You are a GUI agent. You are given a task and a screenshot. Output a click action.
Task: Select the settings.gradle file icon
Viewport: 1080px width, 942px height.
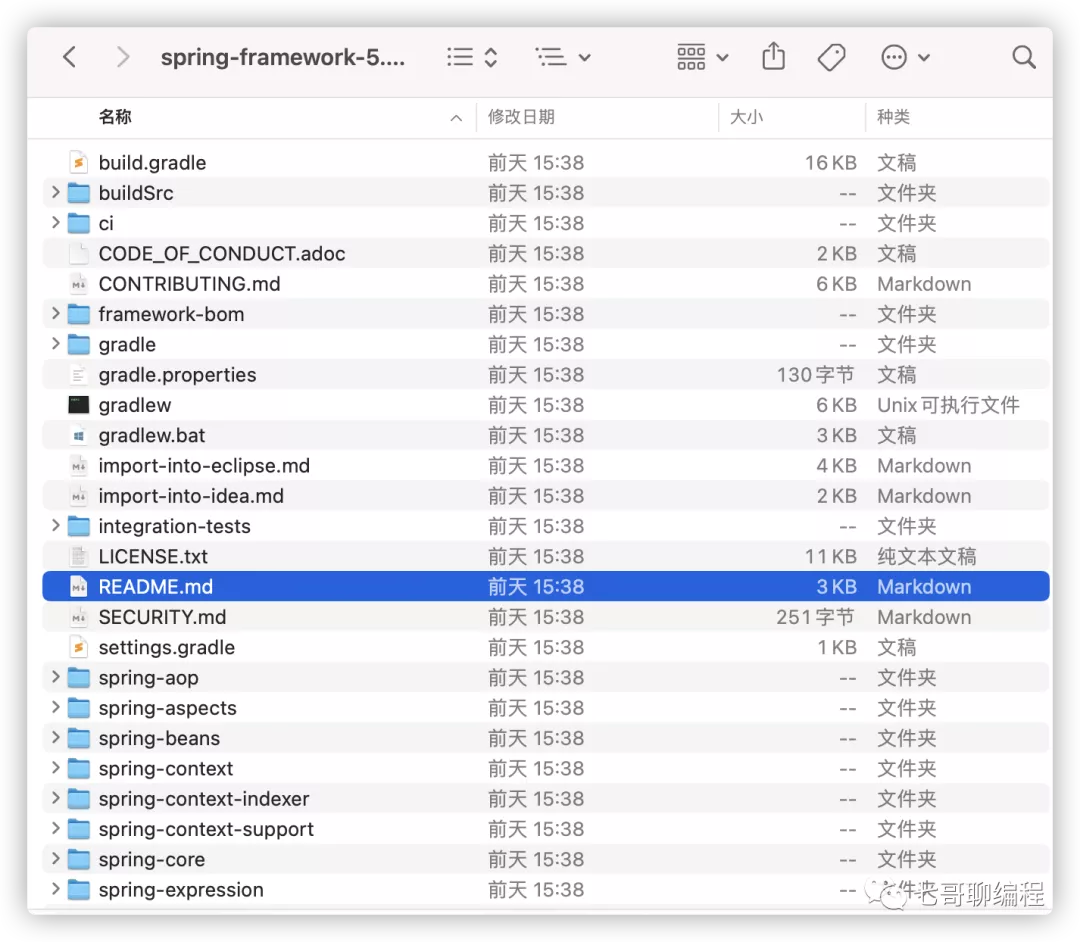79,647
